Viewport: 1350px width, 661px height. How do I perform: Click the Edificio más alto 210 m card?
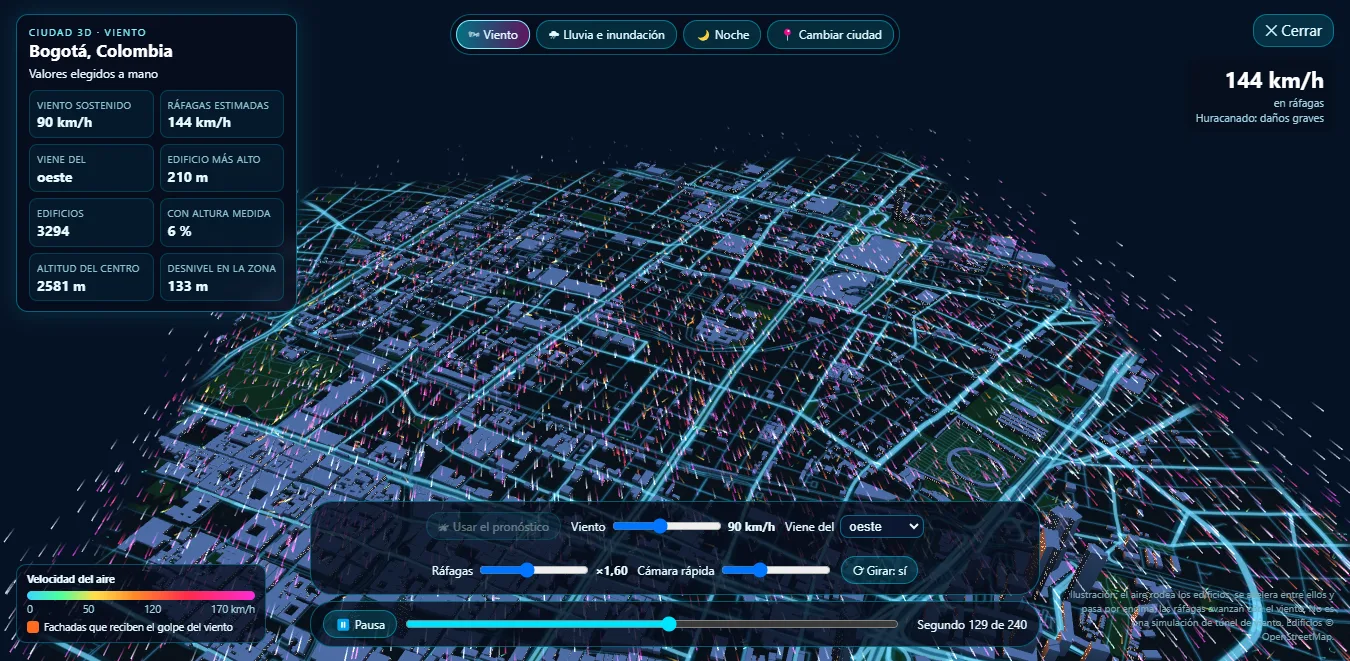pyautogui.click(x=222, y=169)
